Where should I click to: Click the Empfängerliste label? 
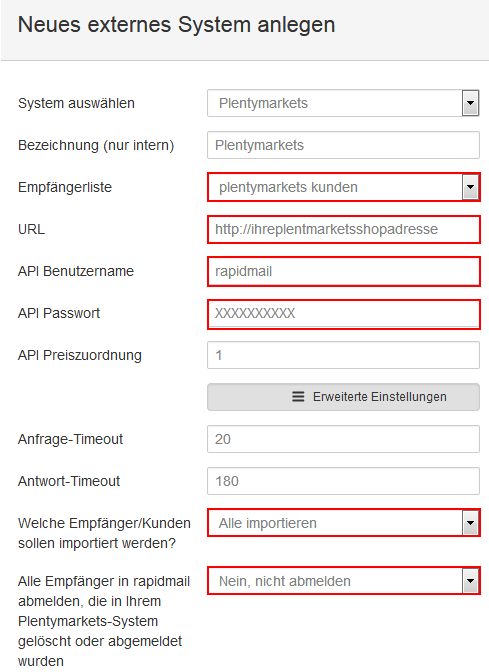pyautogui.click(x=65, y=188)
